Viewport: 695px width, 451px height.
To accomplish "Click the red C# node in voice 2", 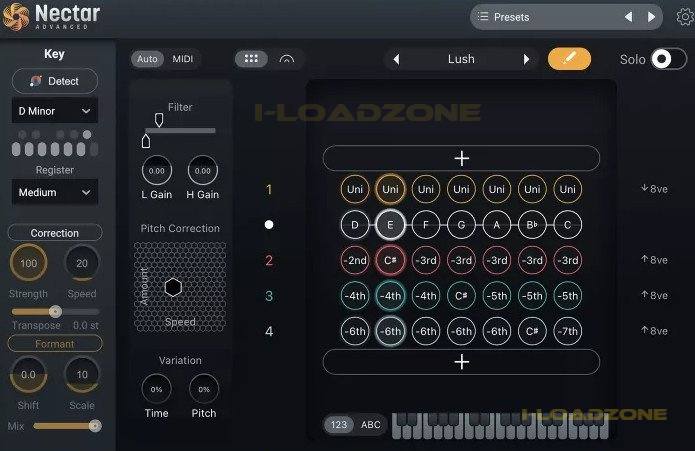I will 390,260.
